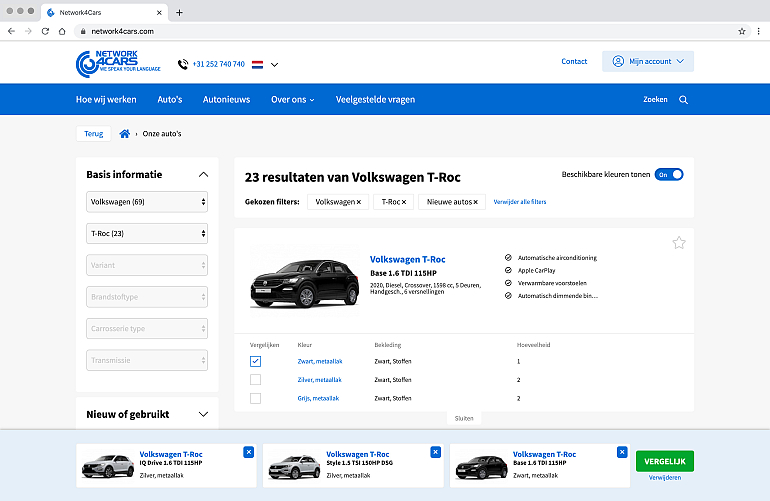Click the browser home button

pyautogui.click(x=62, y=31)
